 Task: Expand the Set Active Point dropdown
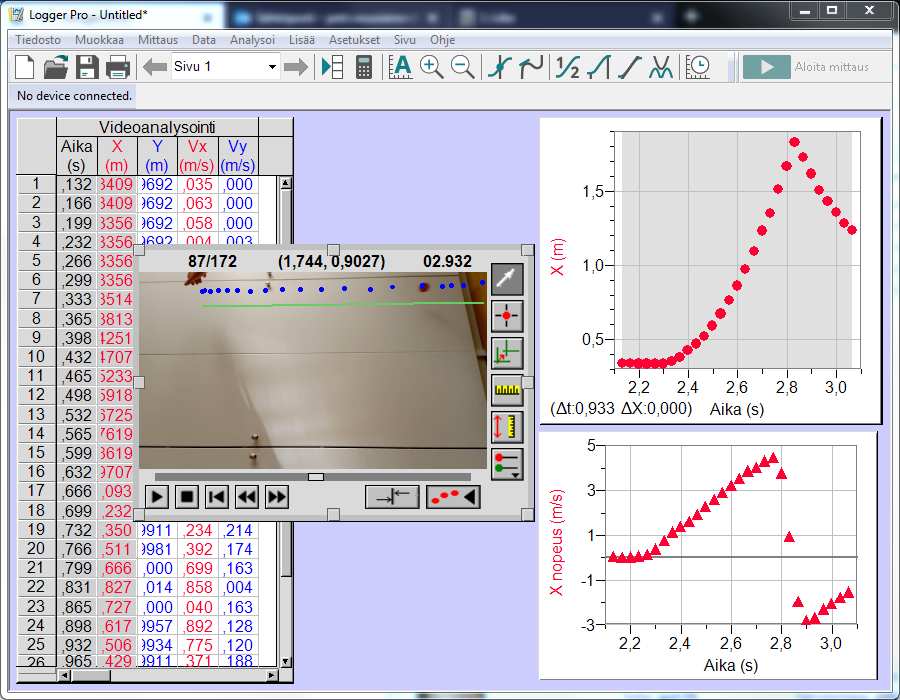pyautogui.click(x=508, y=464)
